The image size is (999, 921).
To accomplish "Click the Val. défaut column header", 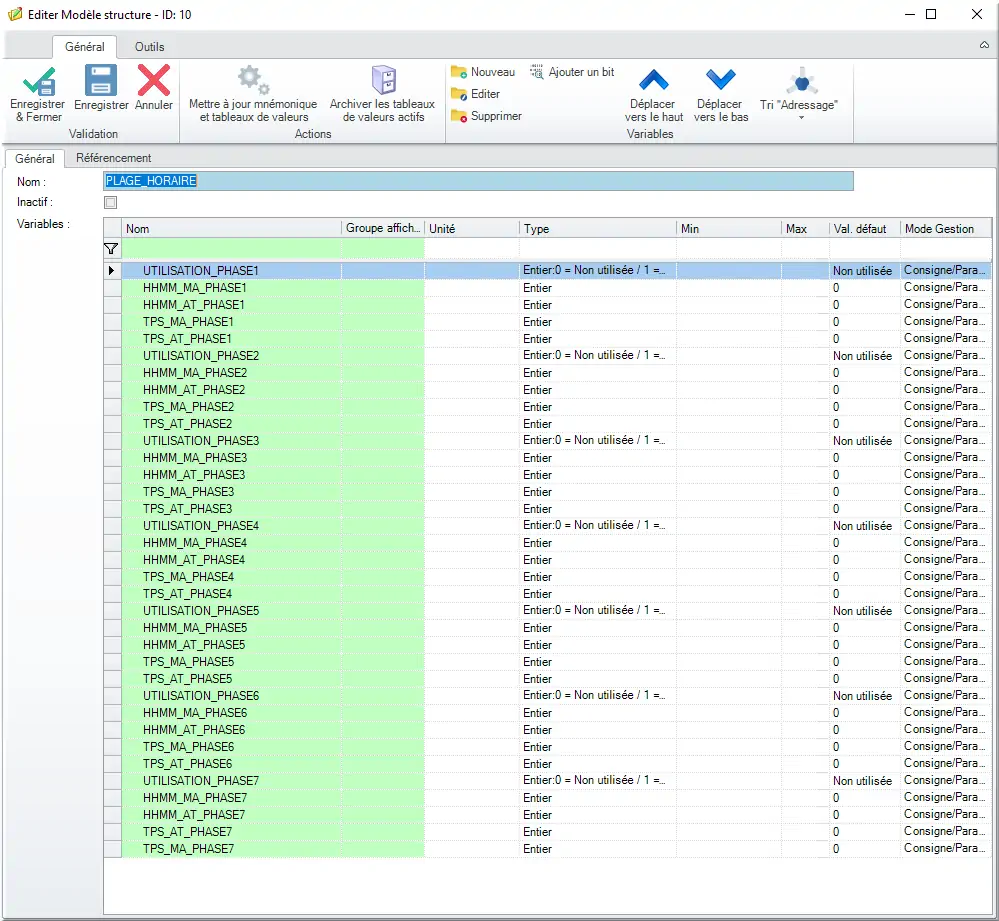I will [x=865, y=229].
